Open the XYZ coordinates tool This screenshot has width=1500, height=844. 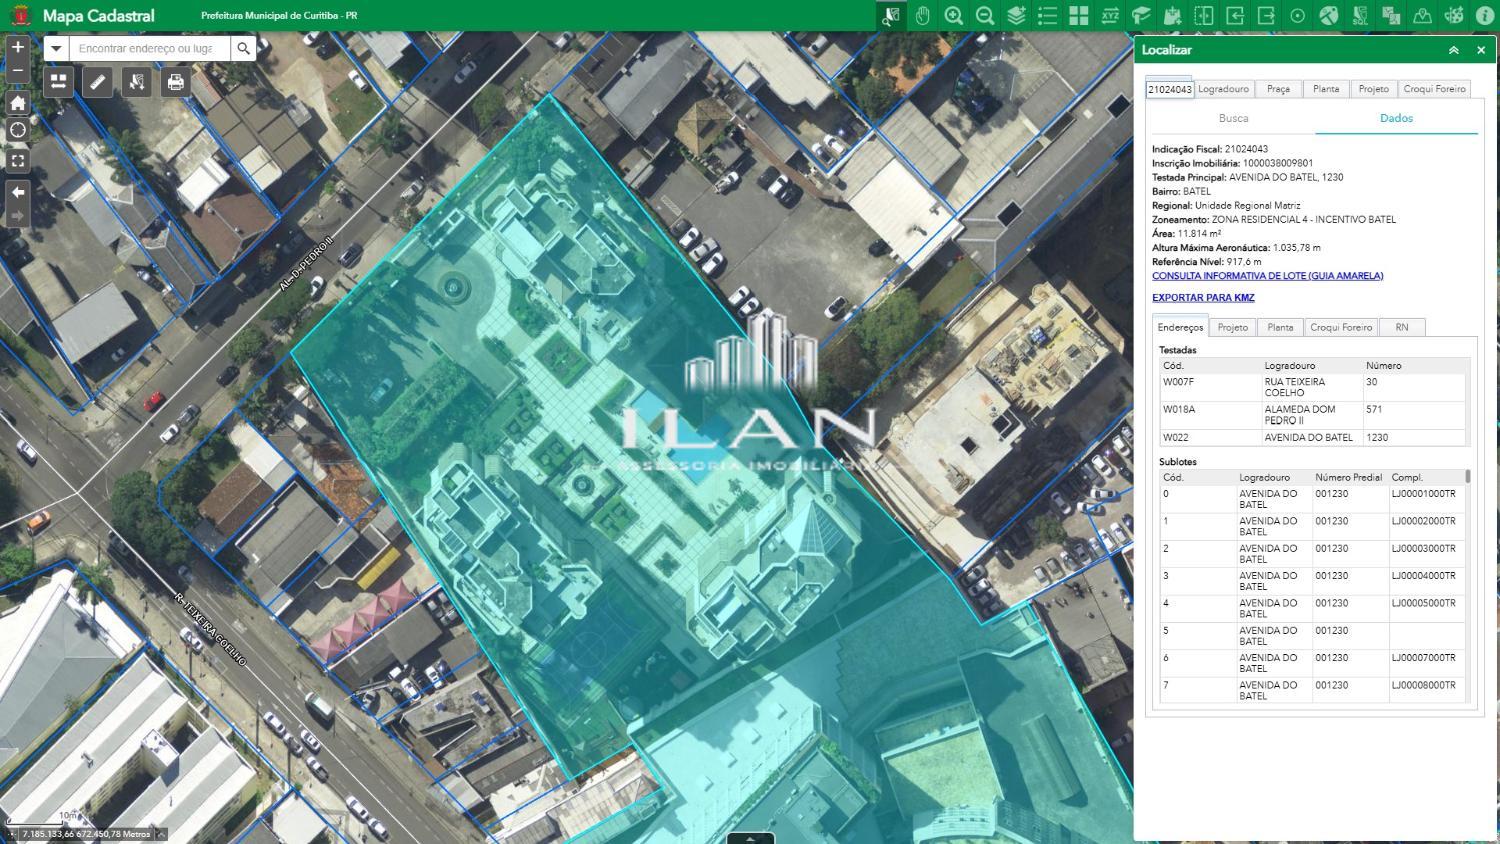coord(1110,15)
